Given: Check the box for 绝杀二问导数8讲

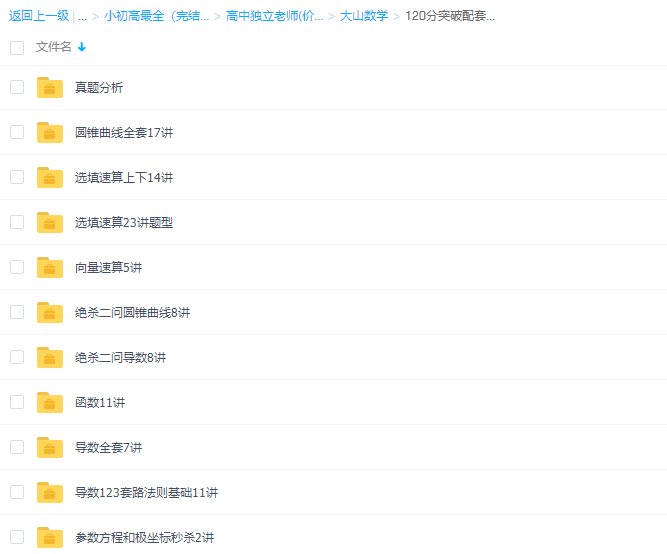Looking at the screenshot, I should [x=17, y=357].
